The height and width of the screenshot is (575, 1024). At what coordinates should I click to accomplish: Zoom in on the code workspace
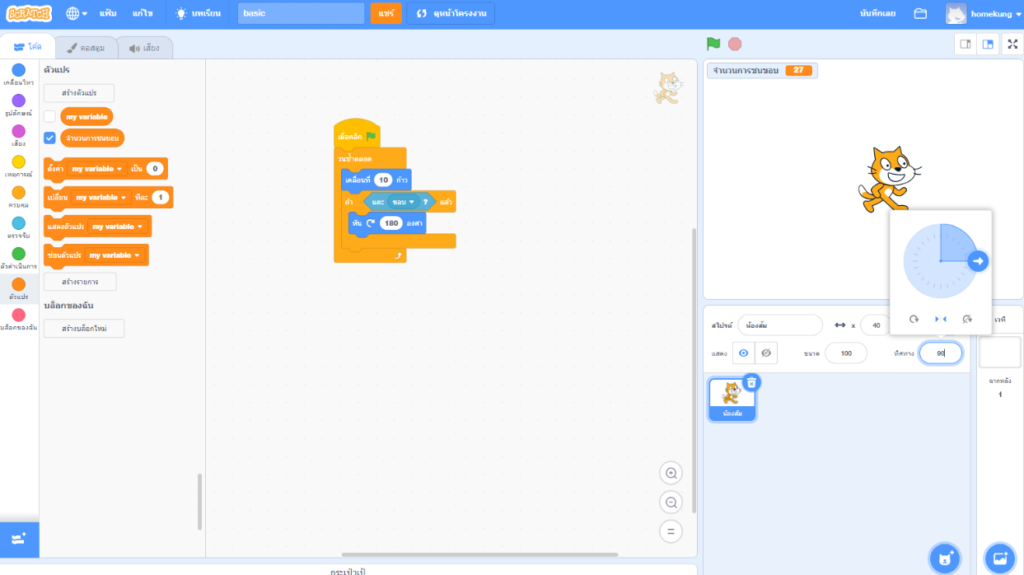(x=672, y=473)
